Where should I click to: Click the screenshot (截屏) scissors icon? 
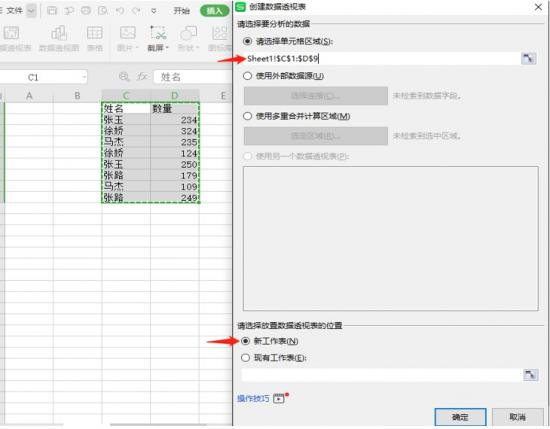coord(158,33)
